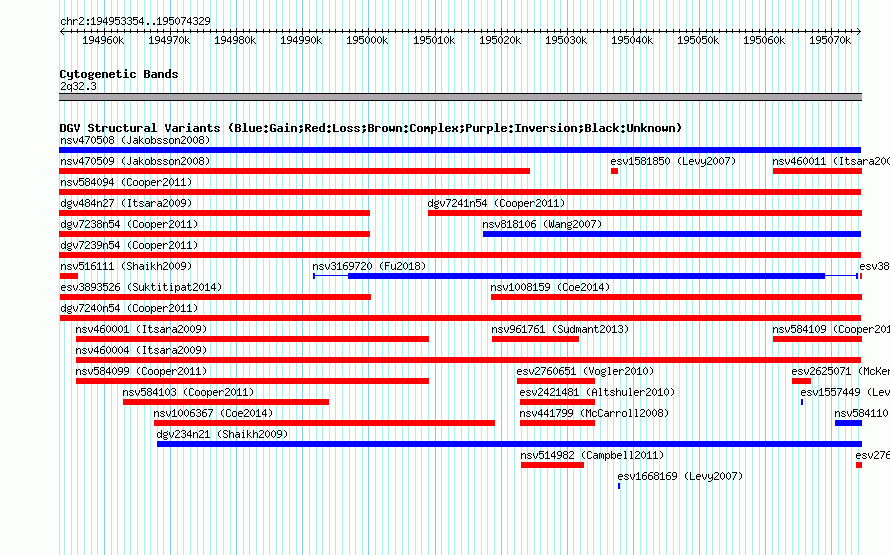Click the nsv460001 (Itsara2009) label
The image size is (890, 555).
pos(141,329)
